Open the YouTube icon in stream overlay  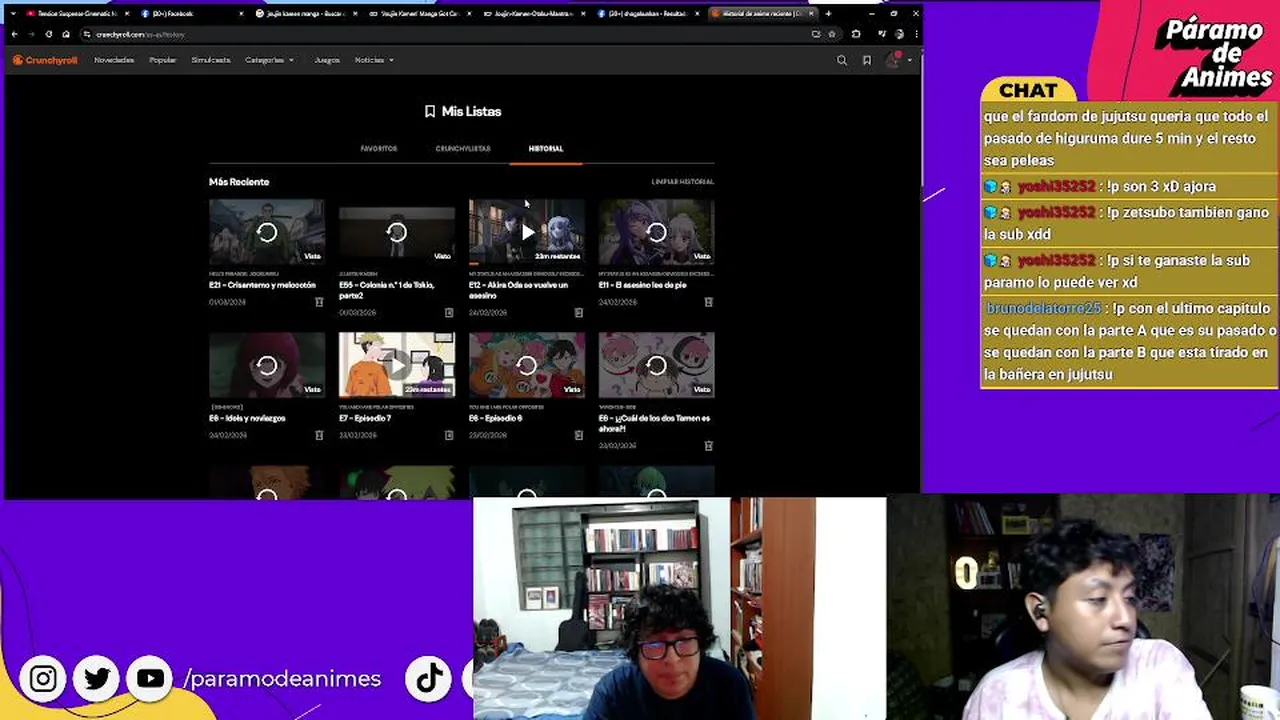(151, 679)
